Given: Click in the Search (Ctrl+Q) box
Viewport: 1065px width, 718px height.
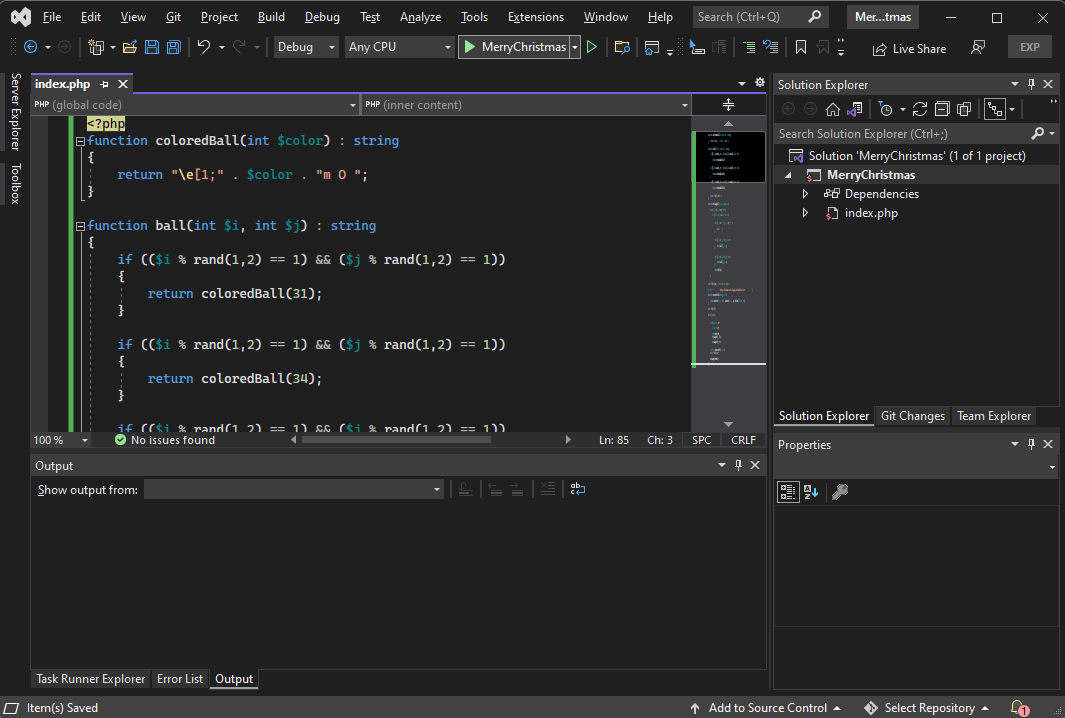Looking at the screenshot, I should [x=759, y=17].
